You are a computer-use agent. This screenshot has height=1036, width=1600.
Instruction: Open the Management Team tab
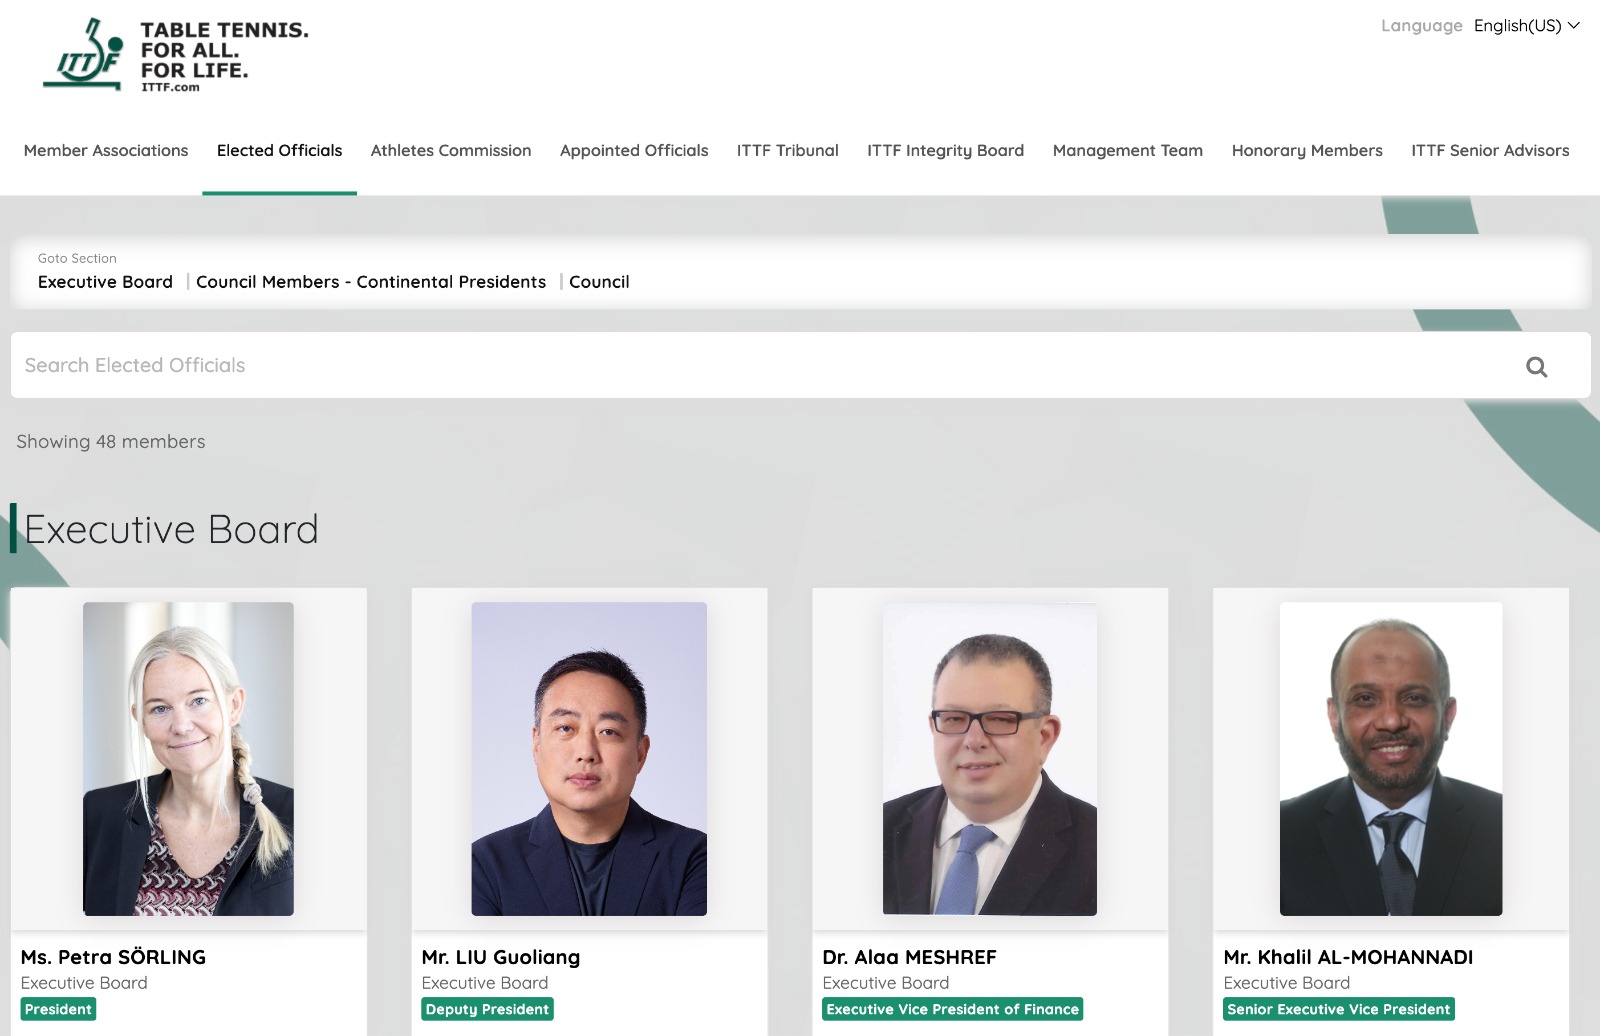pos(1127,150)
